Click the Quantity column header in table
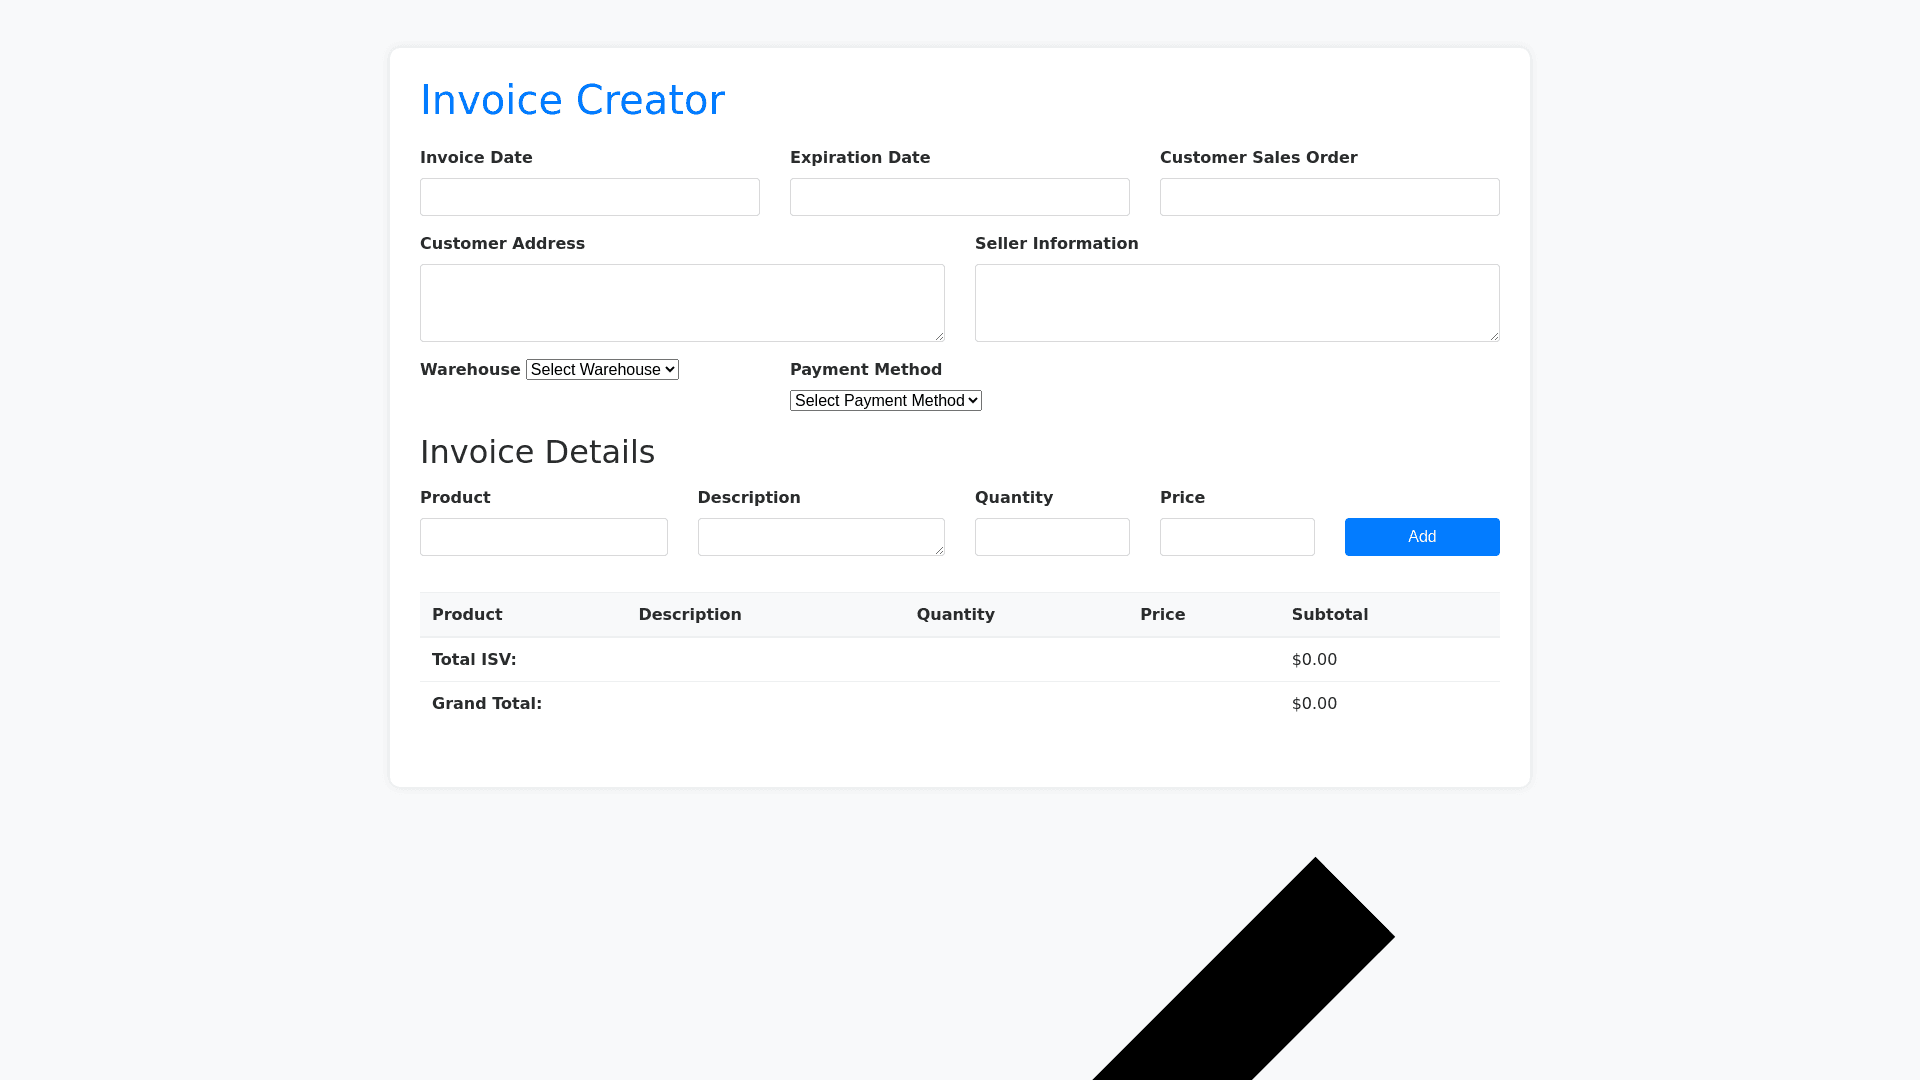This screenshot has height=1080, width=1920. click(x=955, y=615)
